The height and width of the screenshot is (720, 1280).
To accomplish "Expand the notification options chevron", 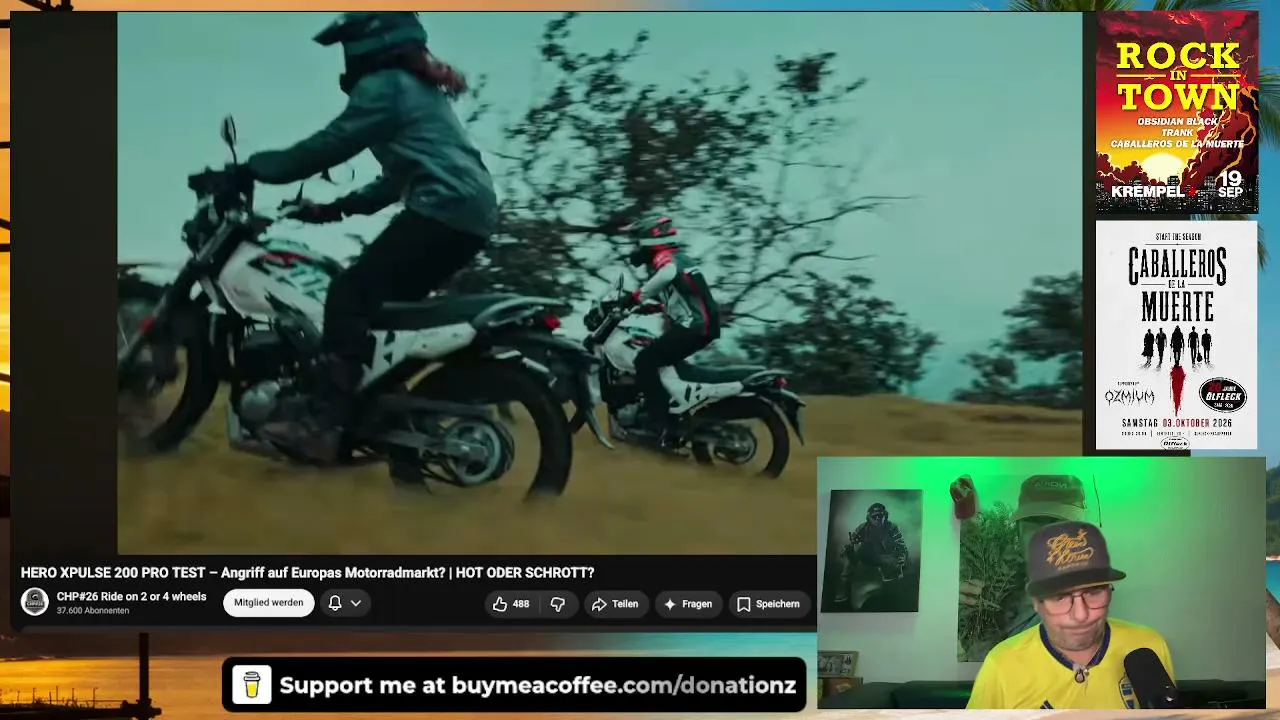I will coord(355,603).
